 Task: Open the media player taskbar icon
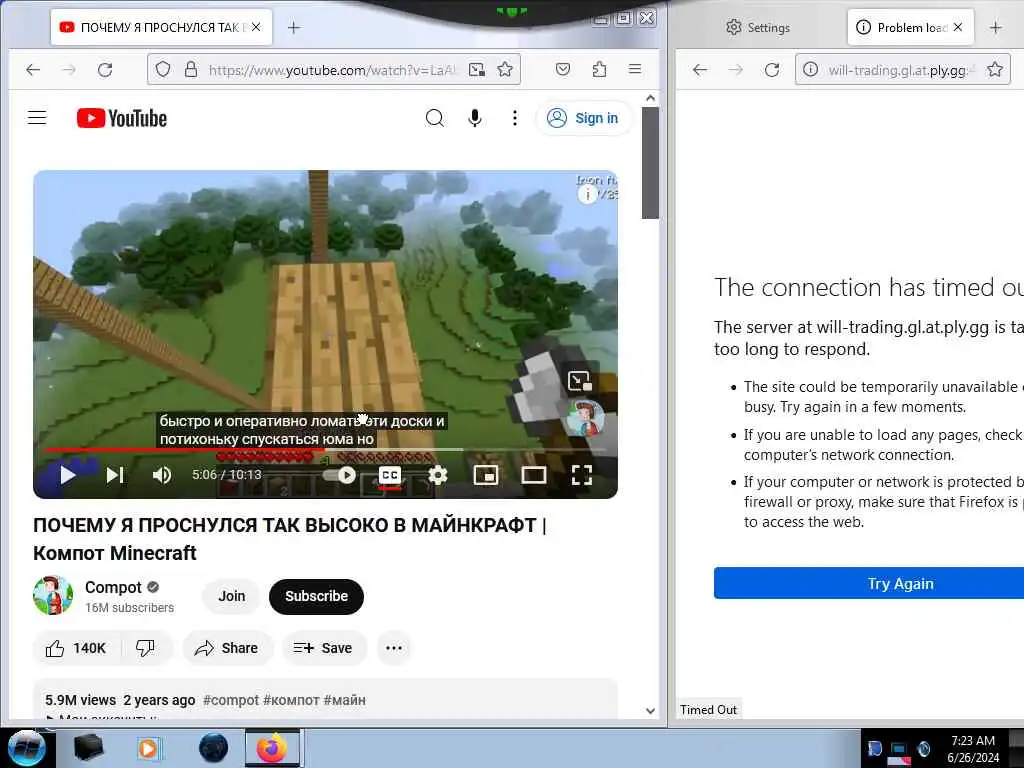pyautogui.click(x=148, y=748)
